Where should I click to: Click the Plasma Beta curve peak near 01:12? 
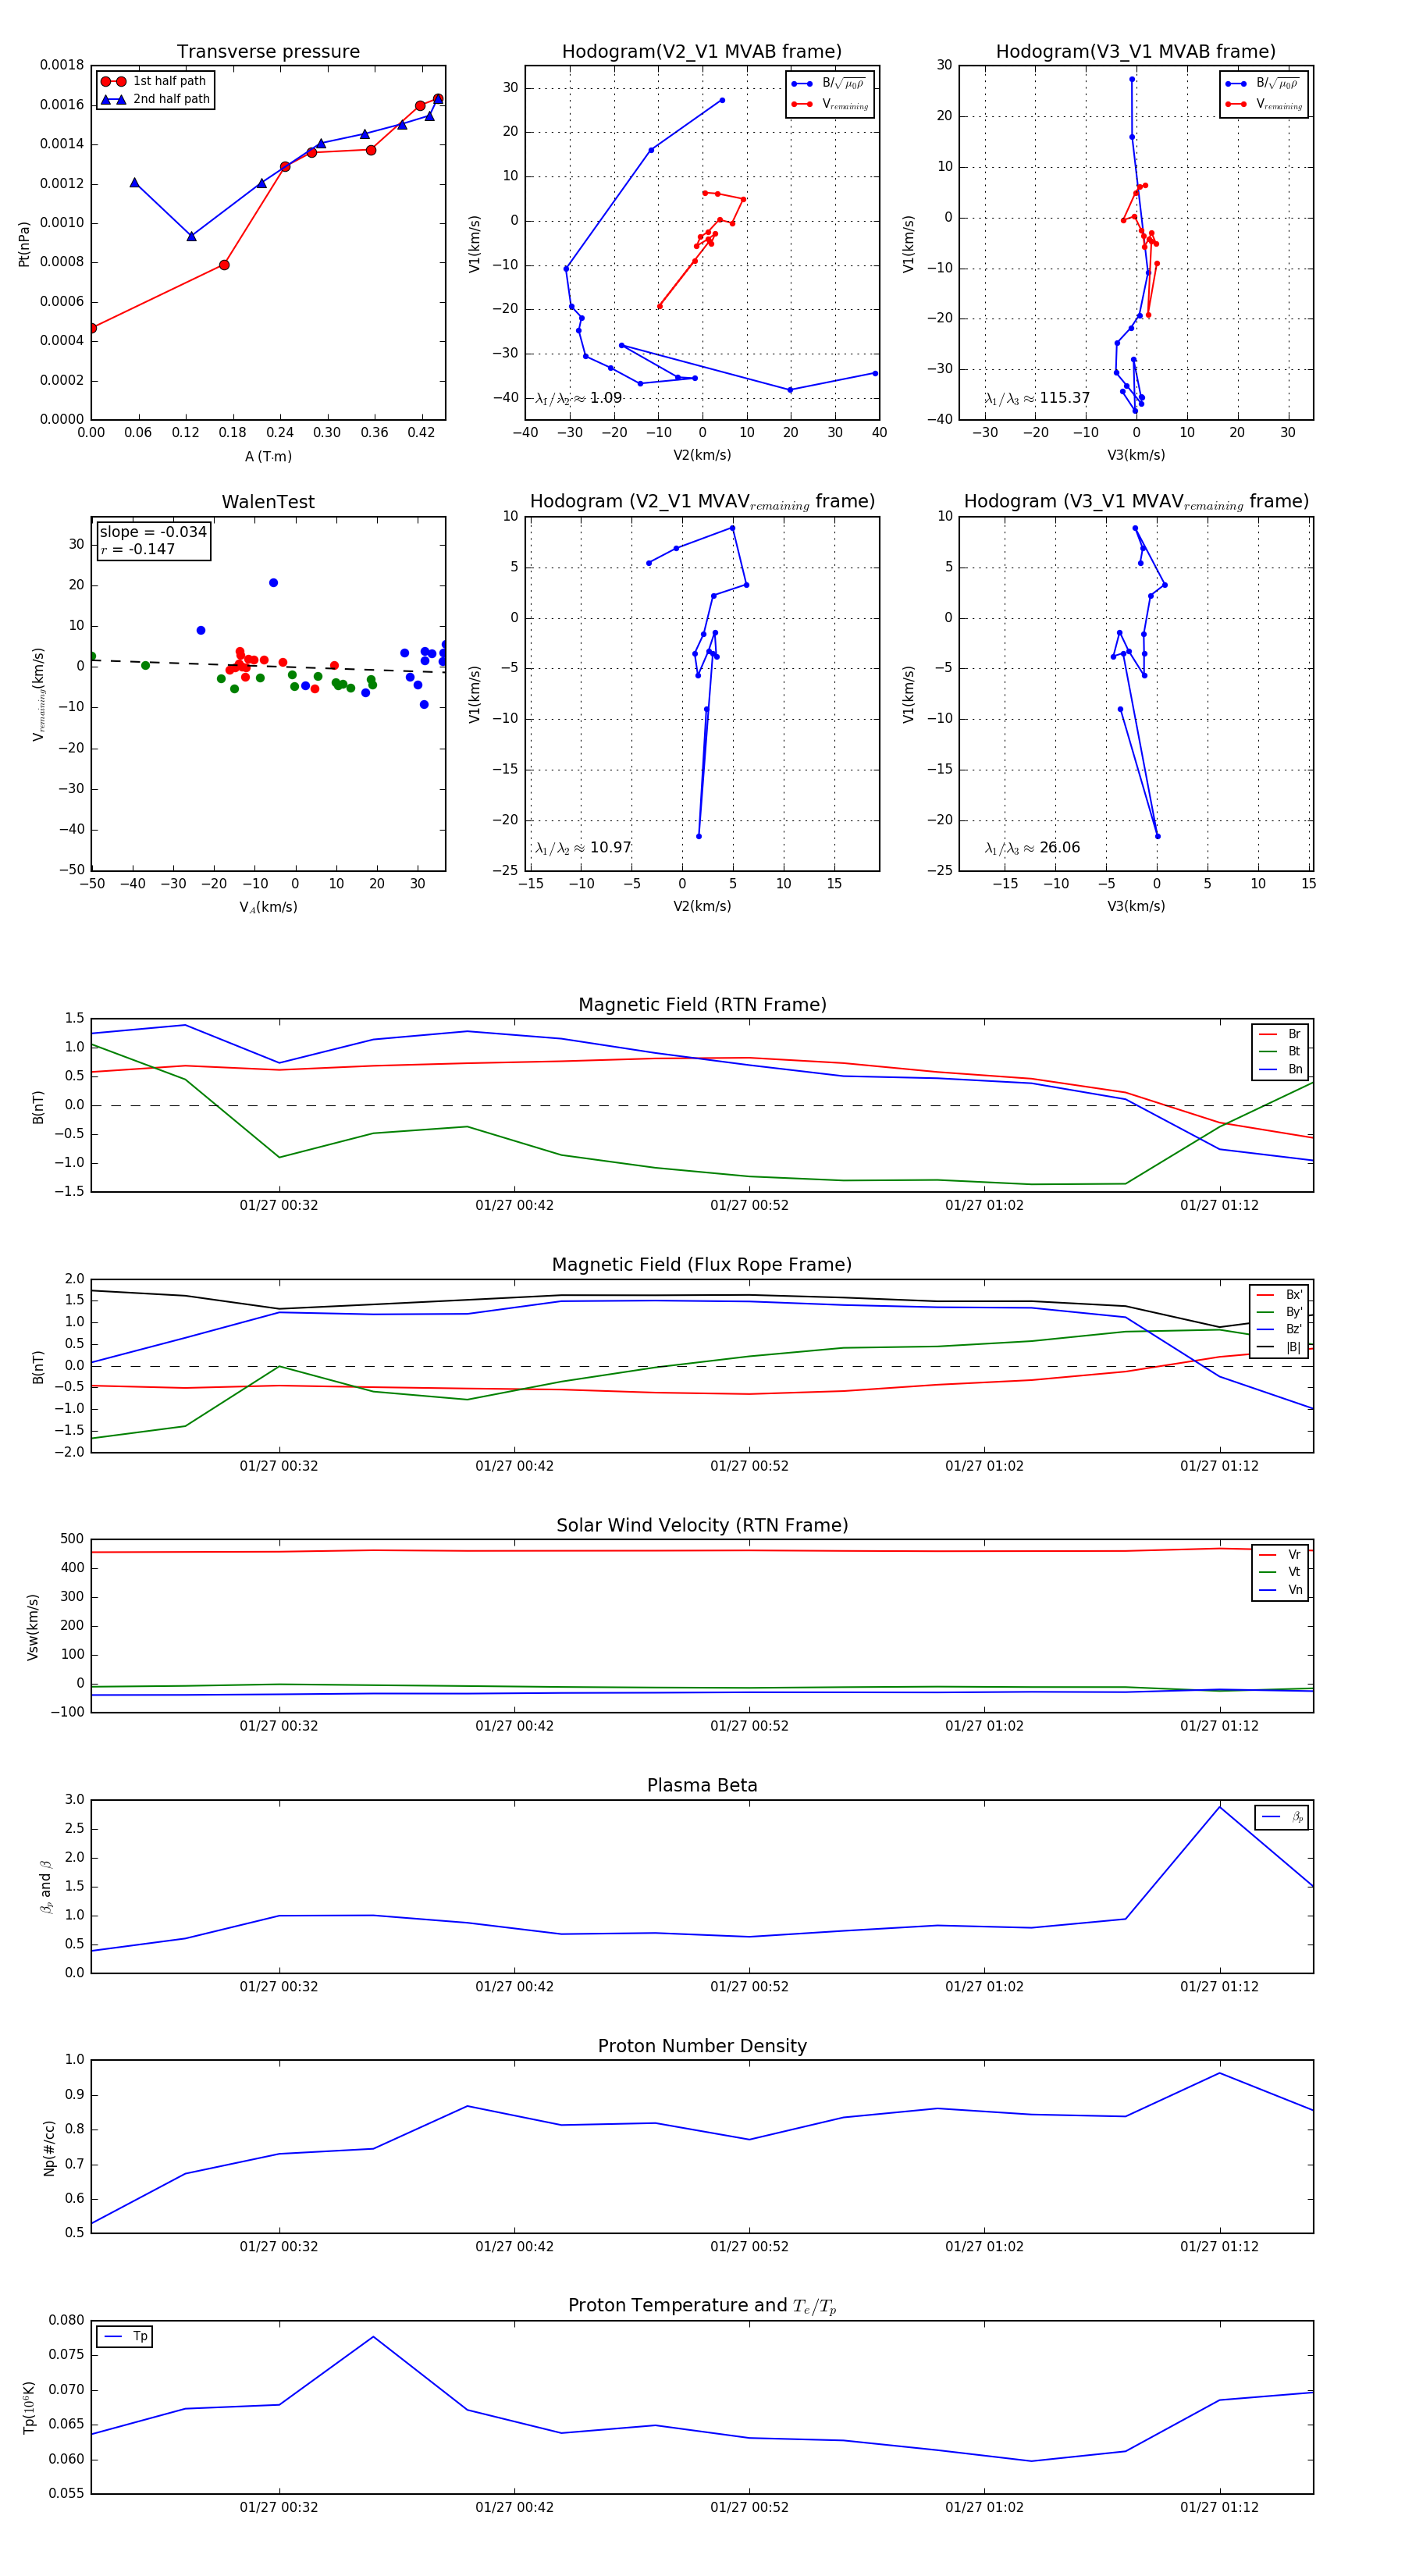tap(1219, 1806)
